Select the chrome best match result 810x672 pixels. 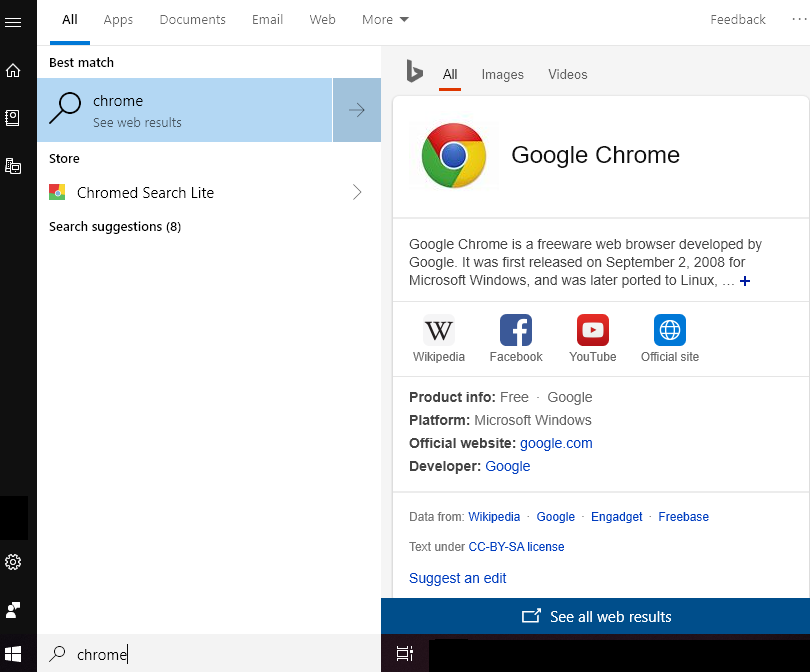(x=184, y=110)
